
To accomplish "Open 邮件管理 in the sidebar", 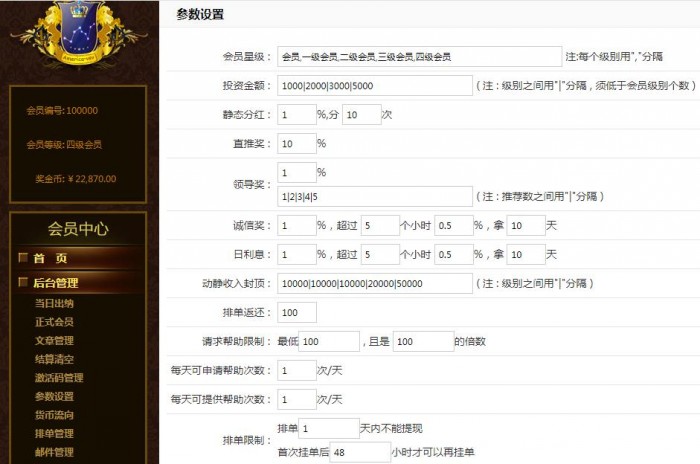I will point(54,452).
